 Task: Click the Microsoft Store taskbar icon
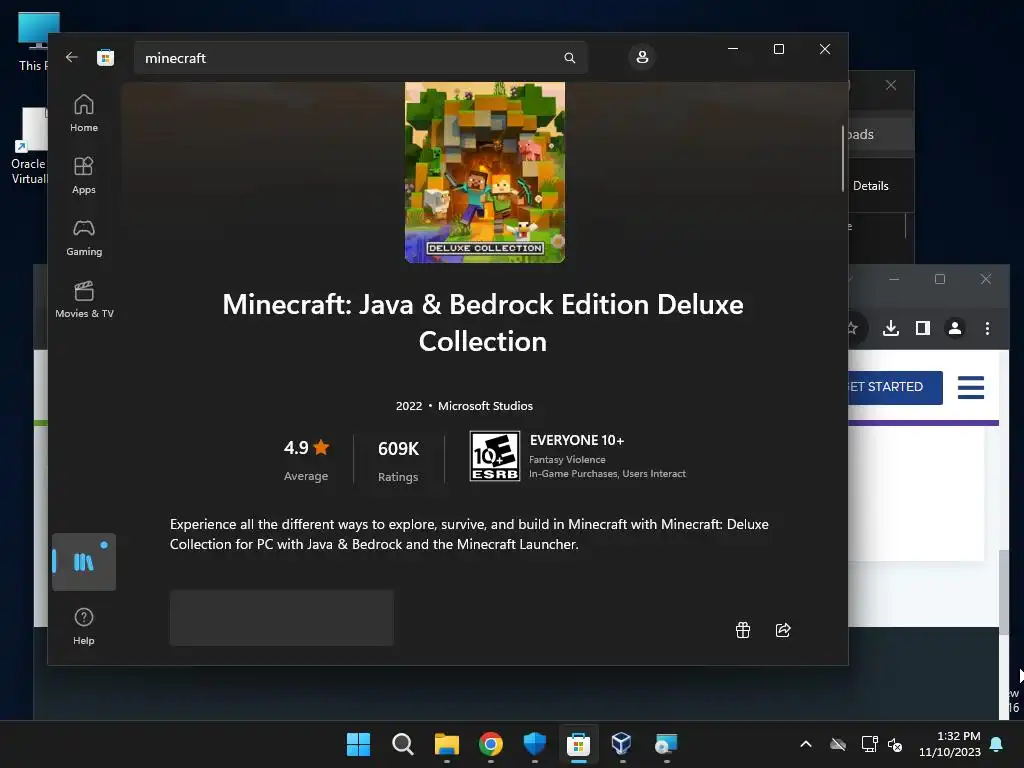pyautogui.click(x=579, y=744)
